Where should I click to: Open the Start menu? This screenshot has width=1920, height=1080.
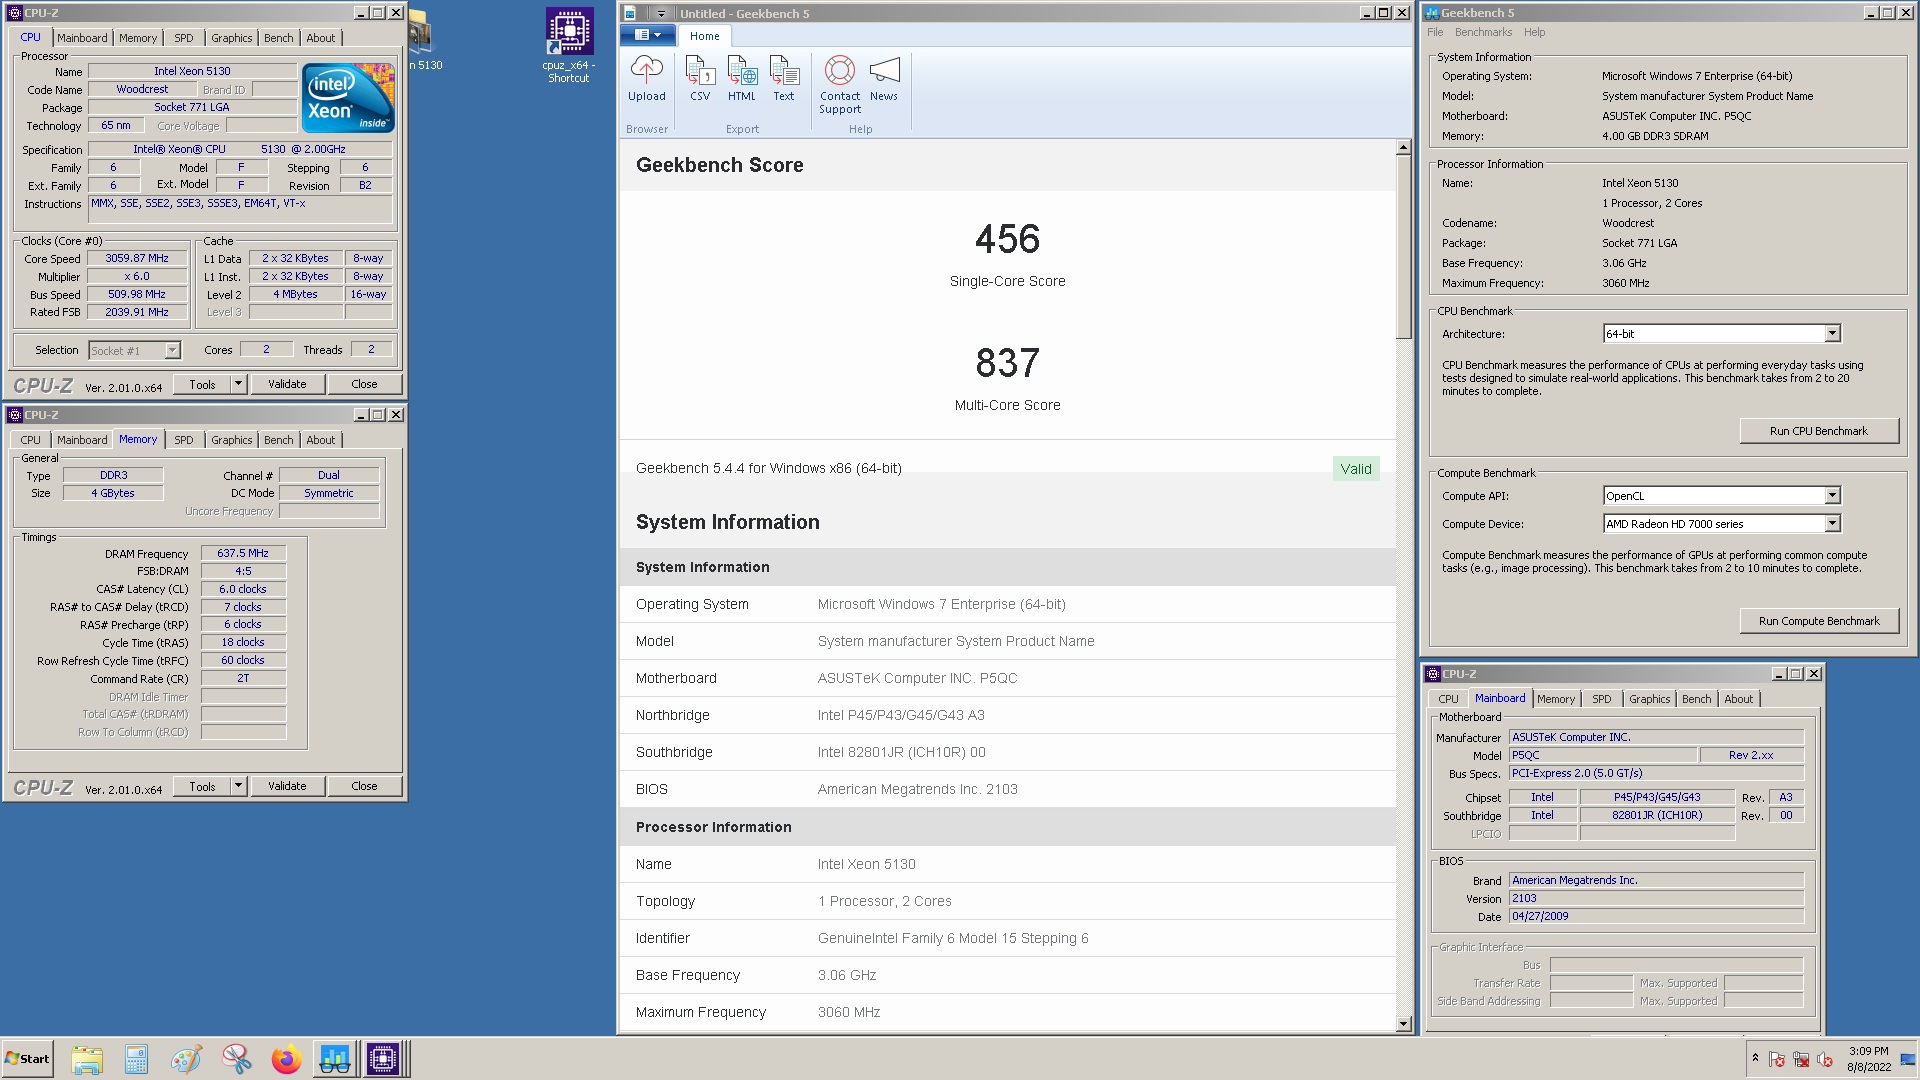click(28, 1059)
